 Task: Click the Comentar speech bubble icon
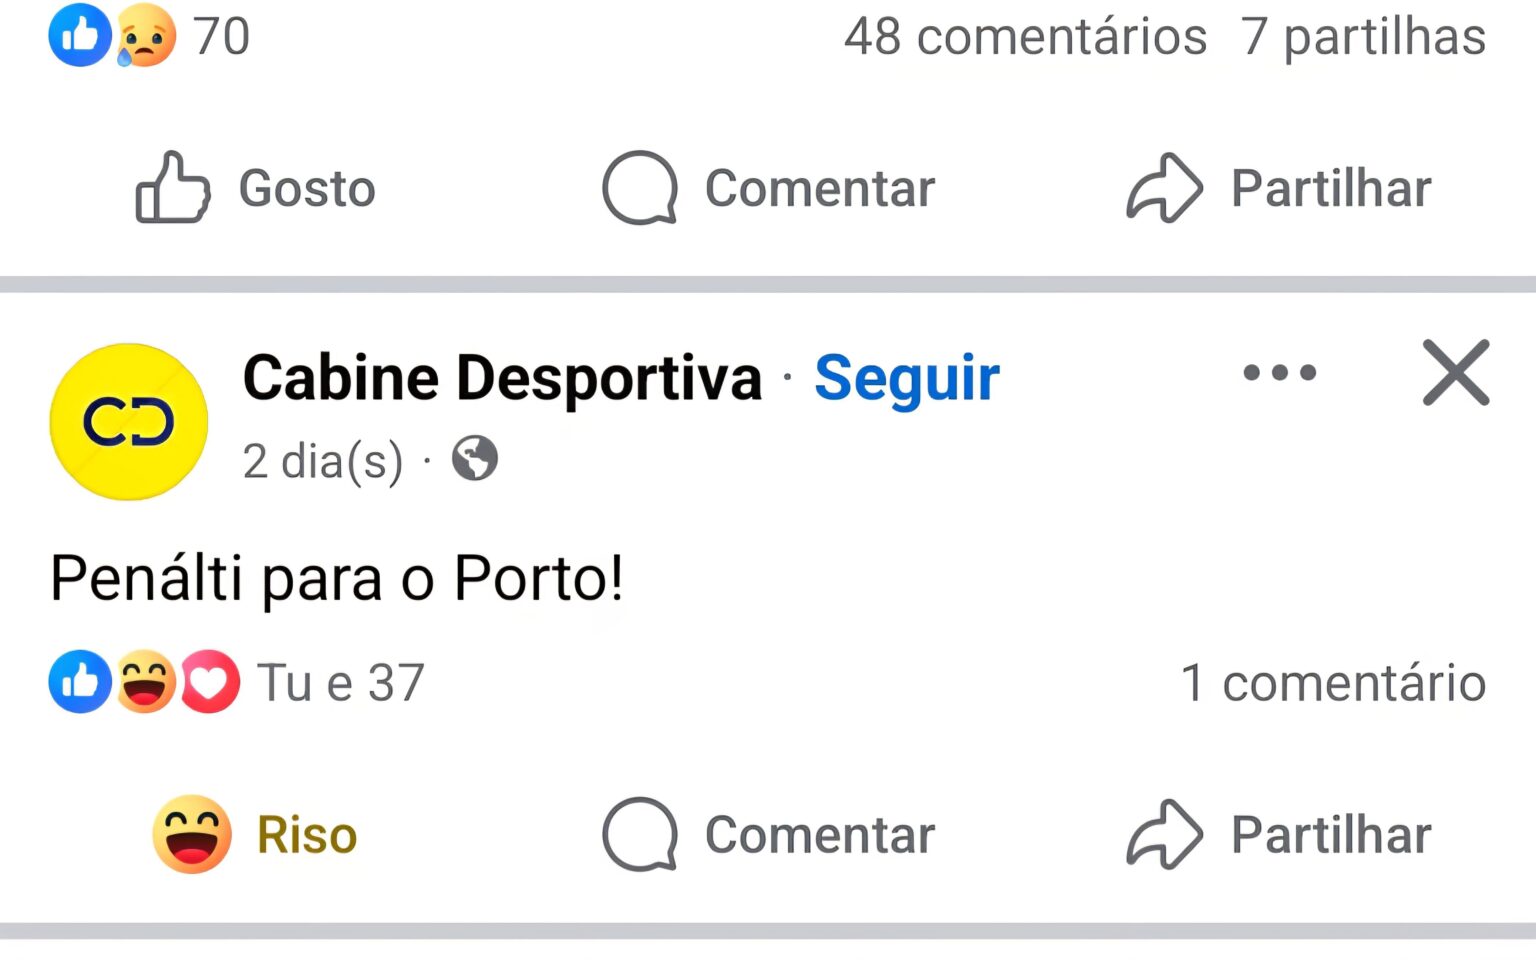point(640,188)
